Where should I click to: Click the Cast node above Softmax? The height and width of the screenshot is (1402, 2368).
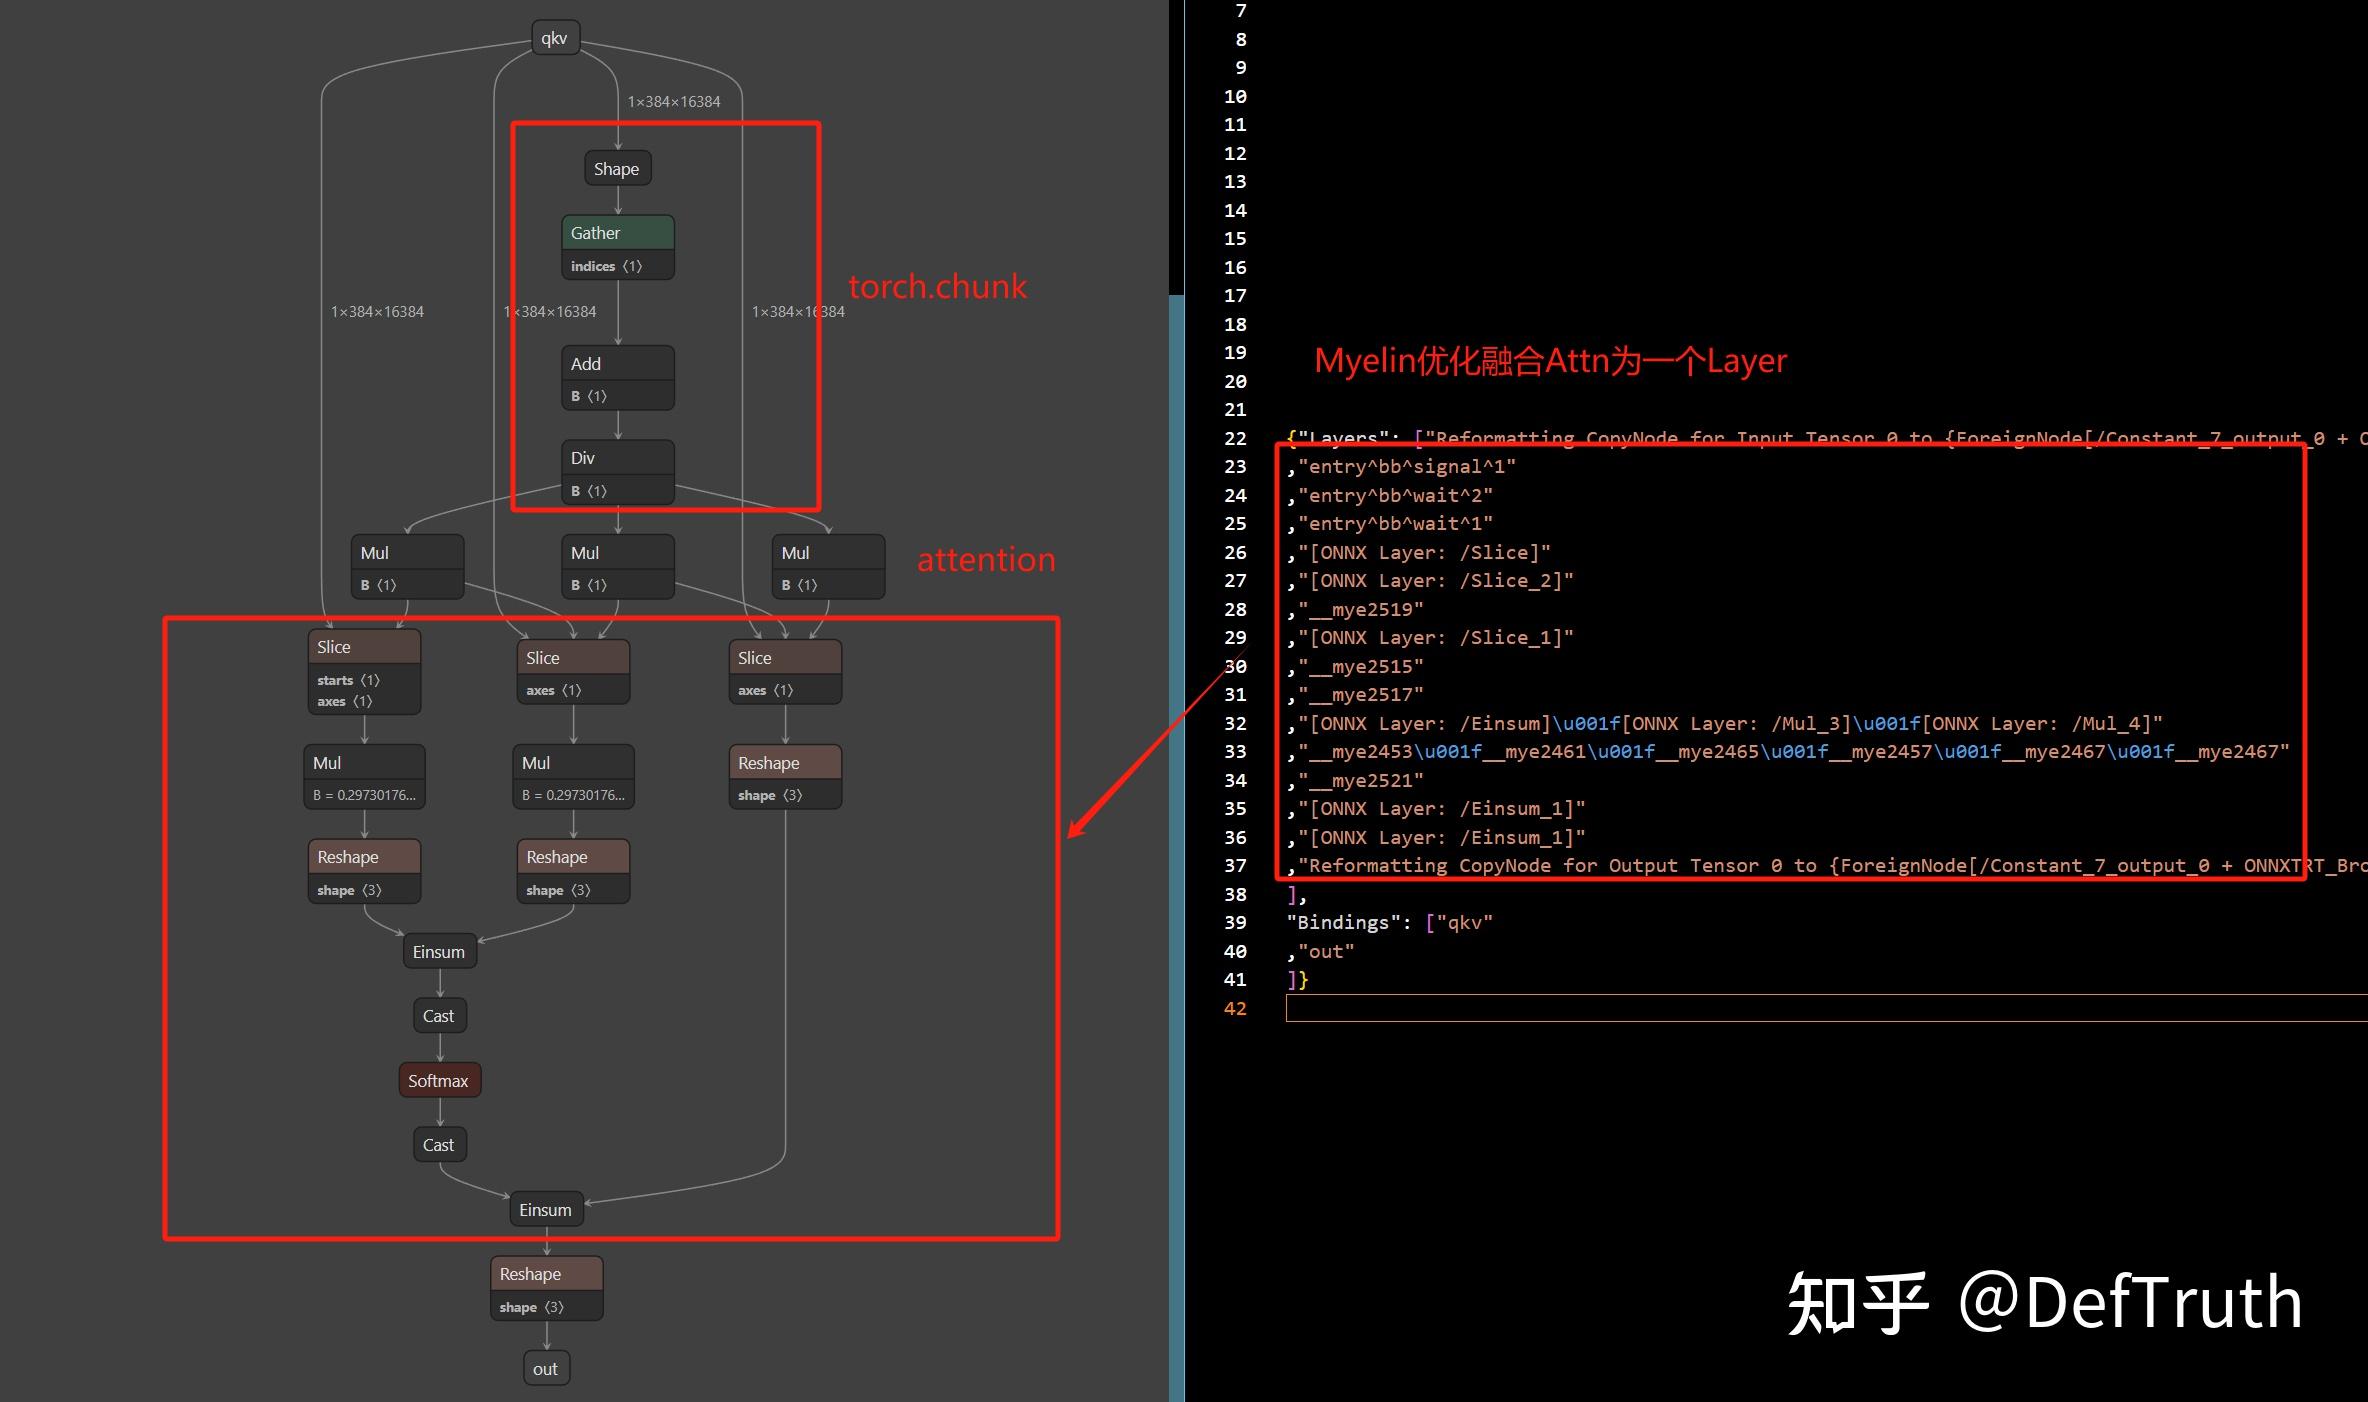click(438, 1016)
